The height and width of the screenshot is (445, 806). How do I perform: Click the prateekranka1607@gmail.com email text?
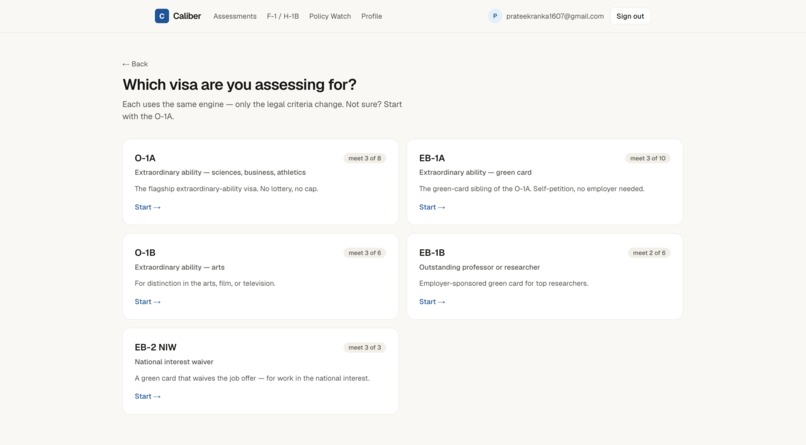[555, 16]
